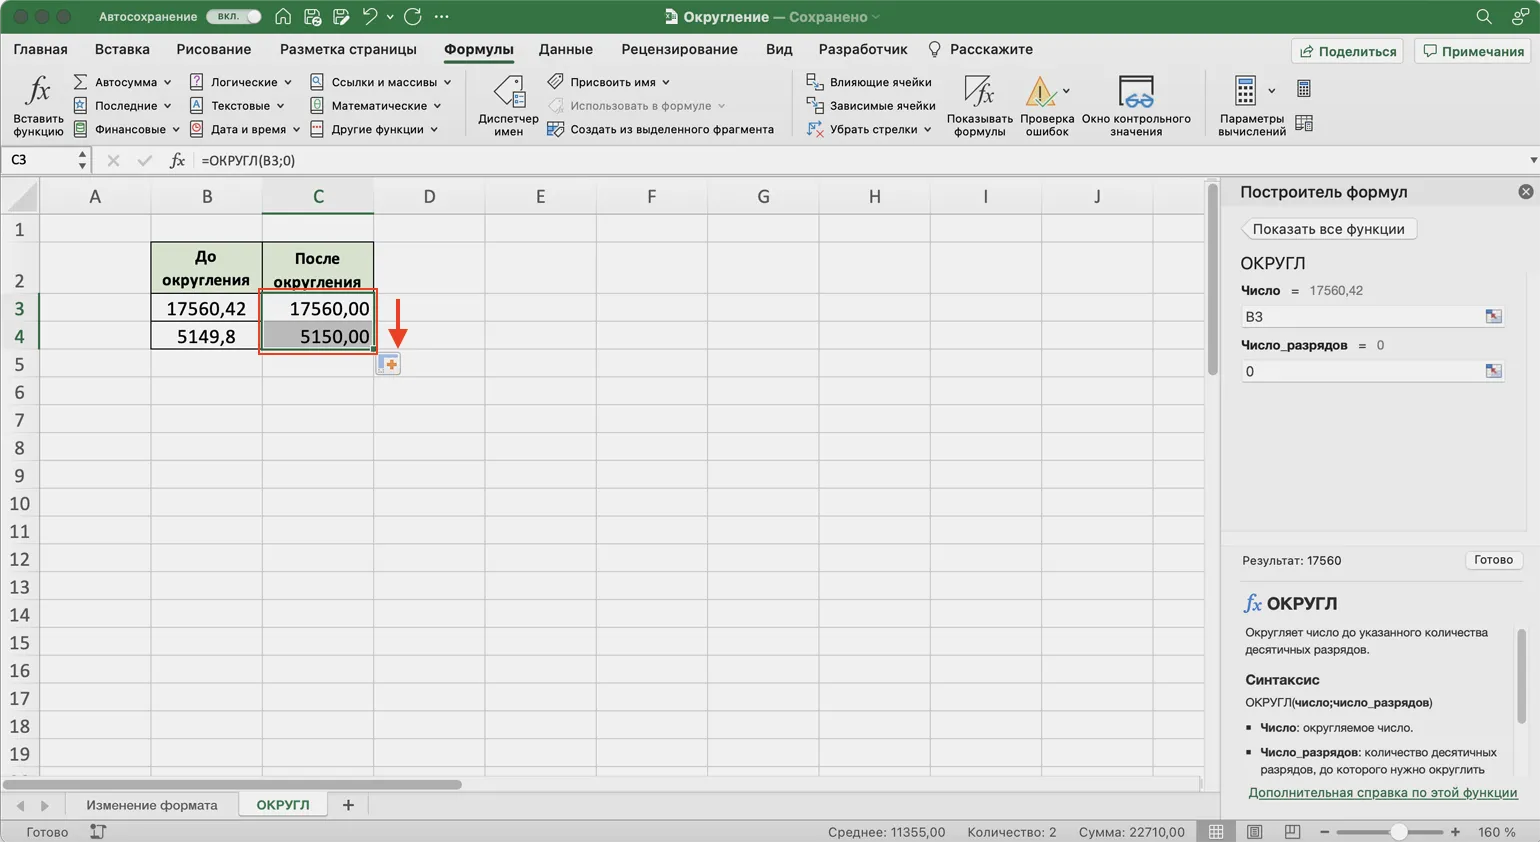Image resolution: width=1540 pixels, height=842 pixels.
Task: Click cell picker icon for Число field
Action: tap(1493, 316)
